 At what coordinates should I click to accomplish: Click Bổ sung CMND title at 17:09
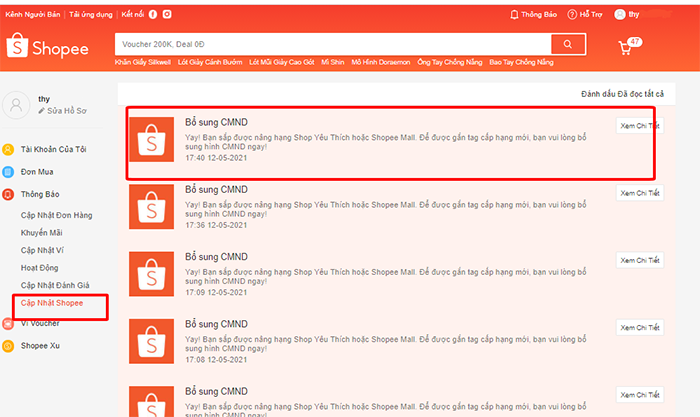click(x=217, y=257)
